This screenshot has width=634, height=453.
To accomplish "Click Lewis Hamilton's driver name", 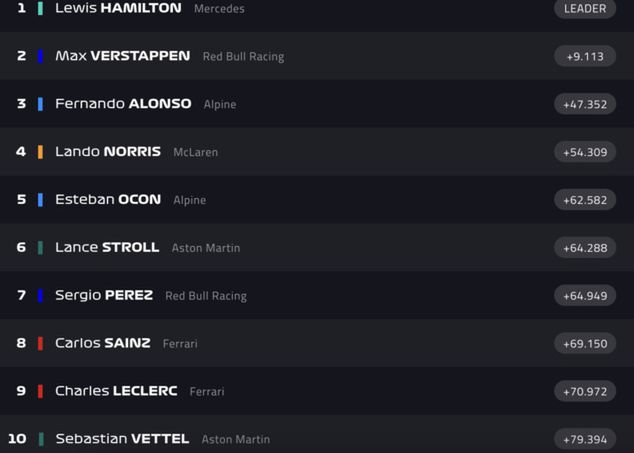I will pyautogui.click(x=118, y=8).
